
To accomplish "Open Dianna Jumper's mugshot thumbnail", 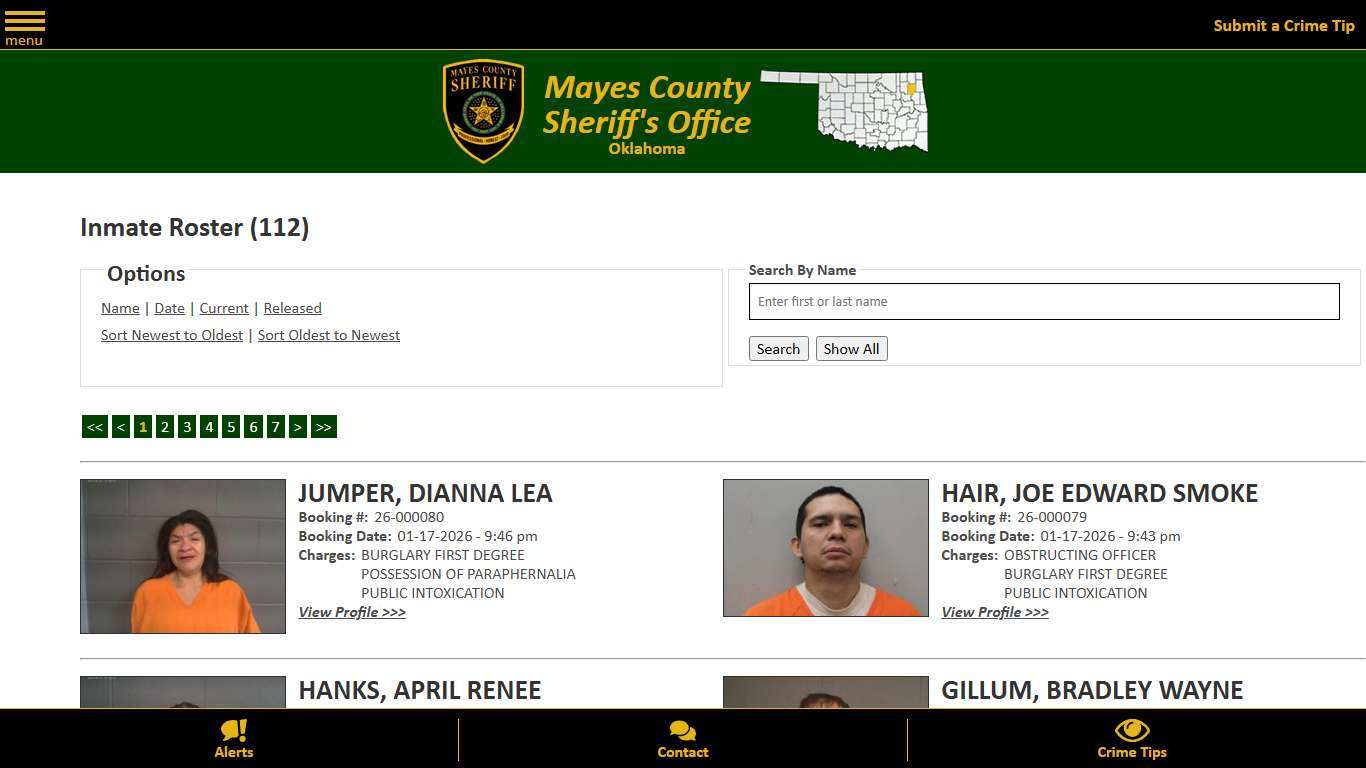I will (183, 555).
